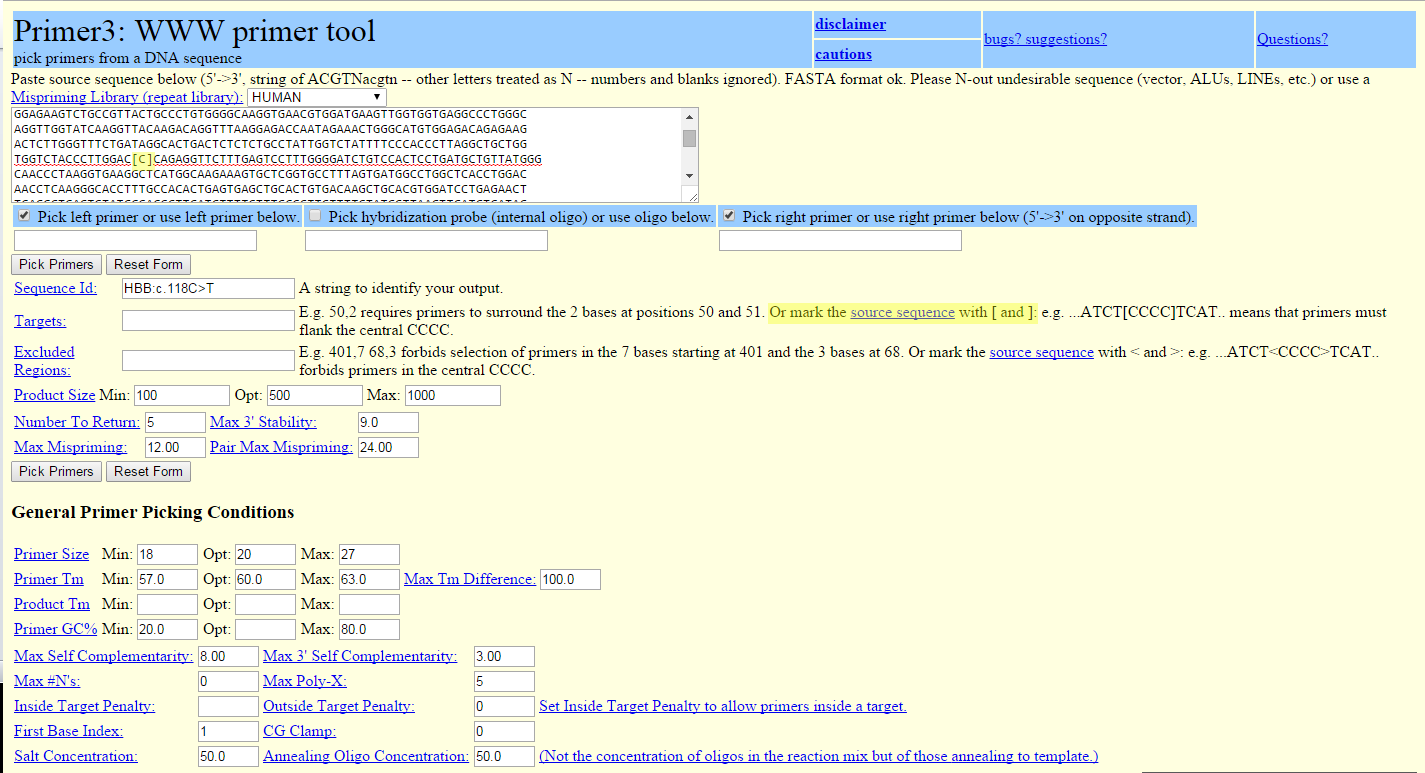Focus the Max Tm Difference field

coord(571,579)
